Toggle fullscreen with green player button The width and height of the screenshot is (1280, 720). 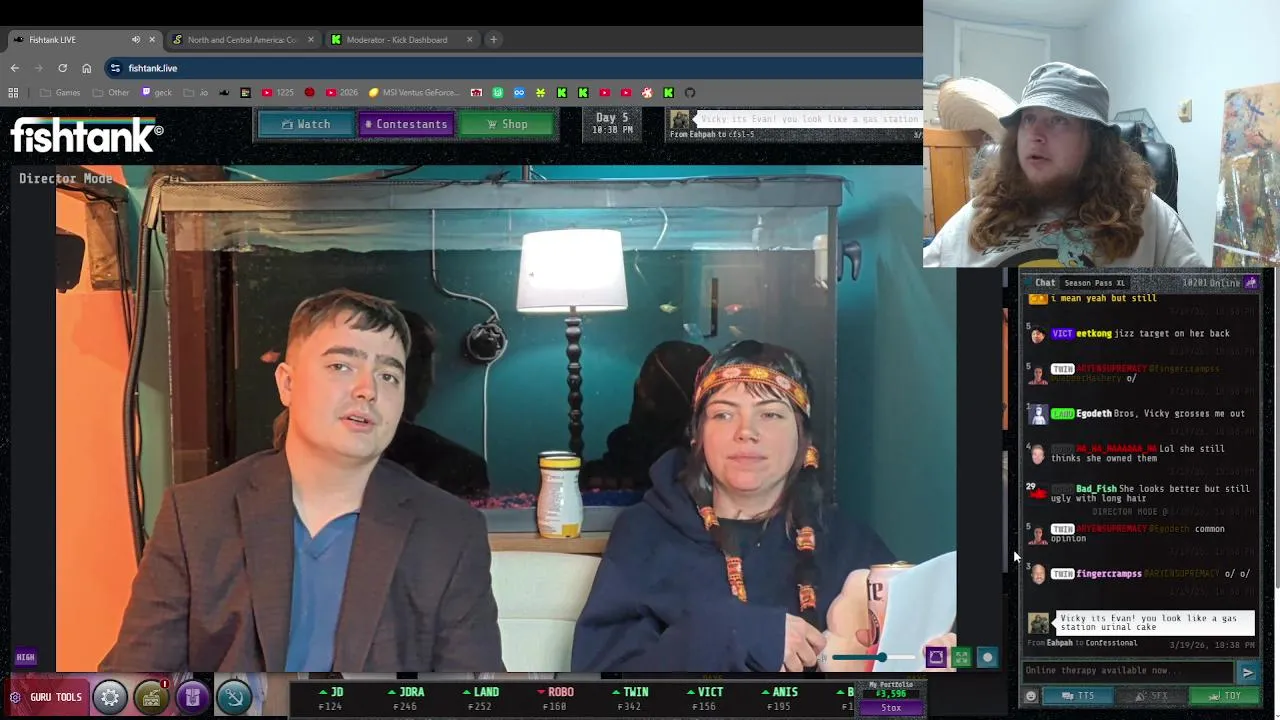point(961,657)
